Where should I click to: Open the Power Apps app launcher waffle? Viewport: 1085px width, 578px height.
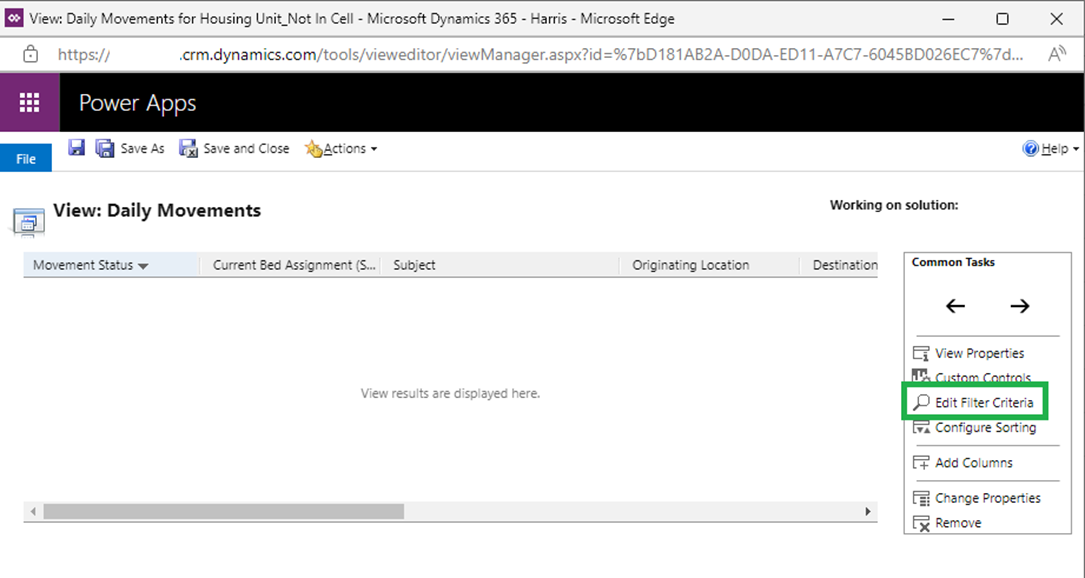coord(29,102)
